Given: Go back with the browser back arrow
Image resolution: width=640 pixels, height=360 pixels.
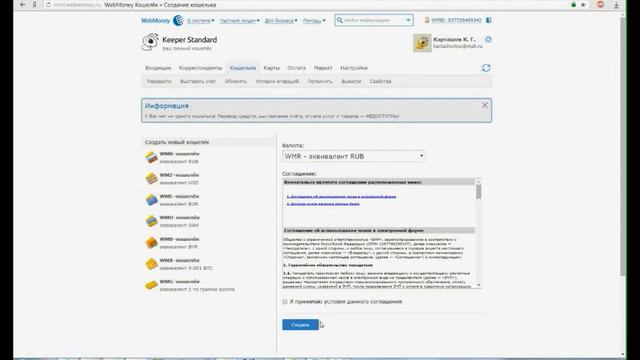Looking at the screenshot, I should click(22, 5).
